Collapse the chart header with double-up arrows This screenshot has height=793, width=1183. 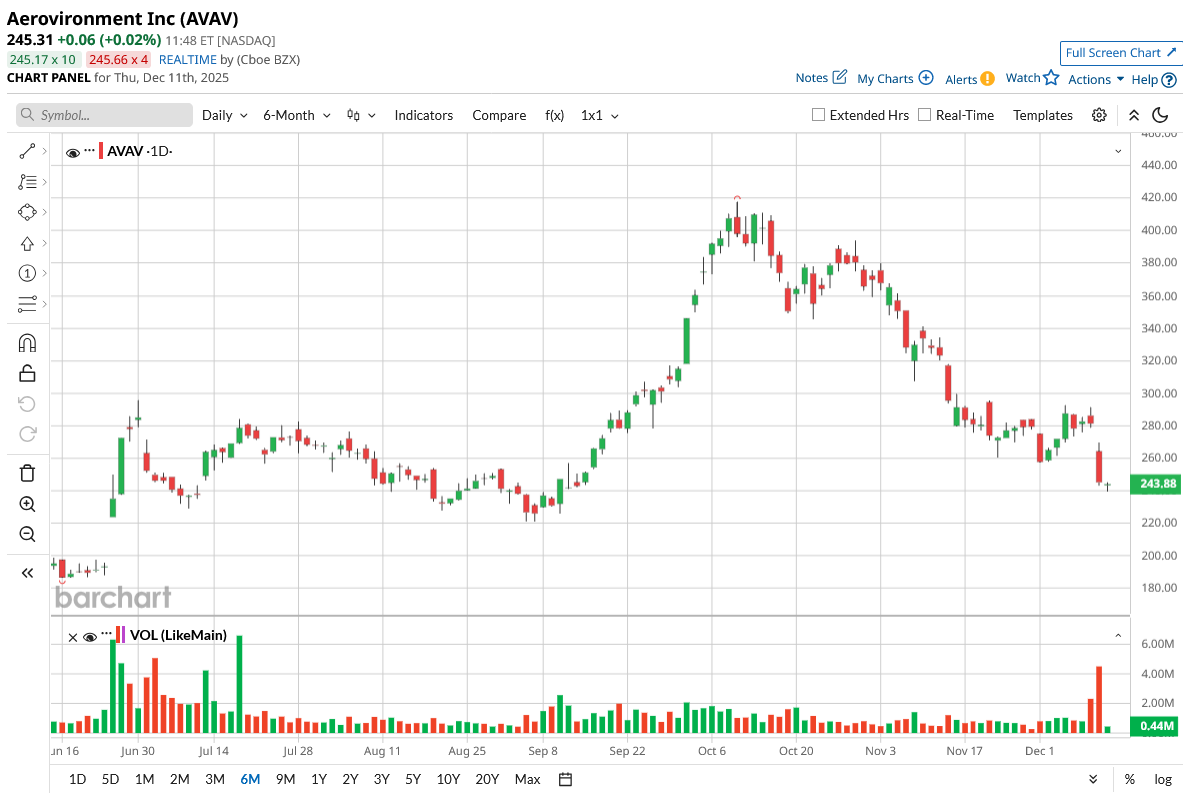[1134, 115]
